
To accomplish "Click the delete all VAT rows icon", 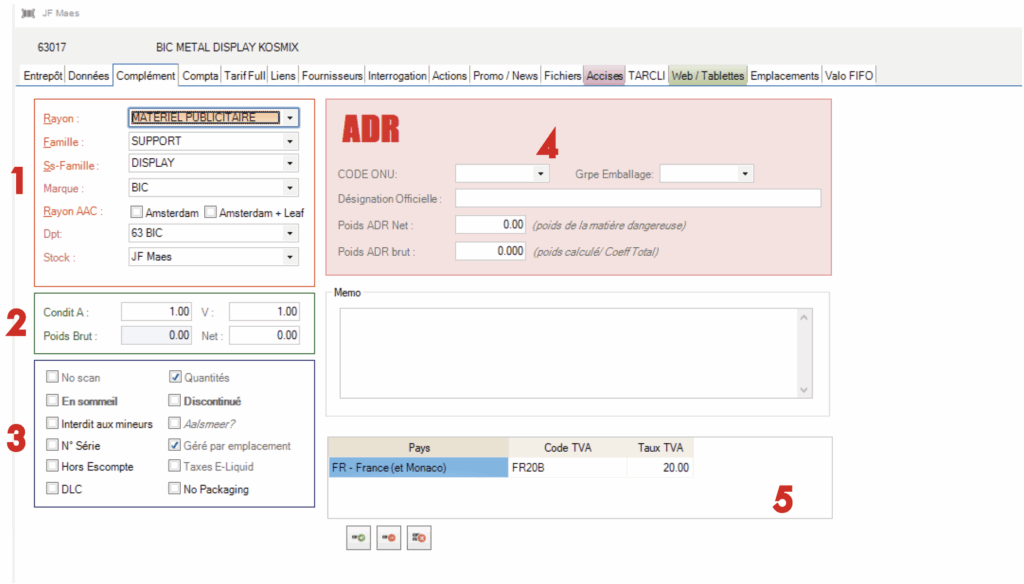I will [418, 538].
